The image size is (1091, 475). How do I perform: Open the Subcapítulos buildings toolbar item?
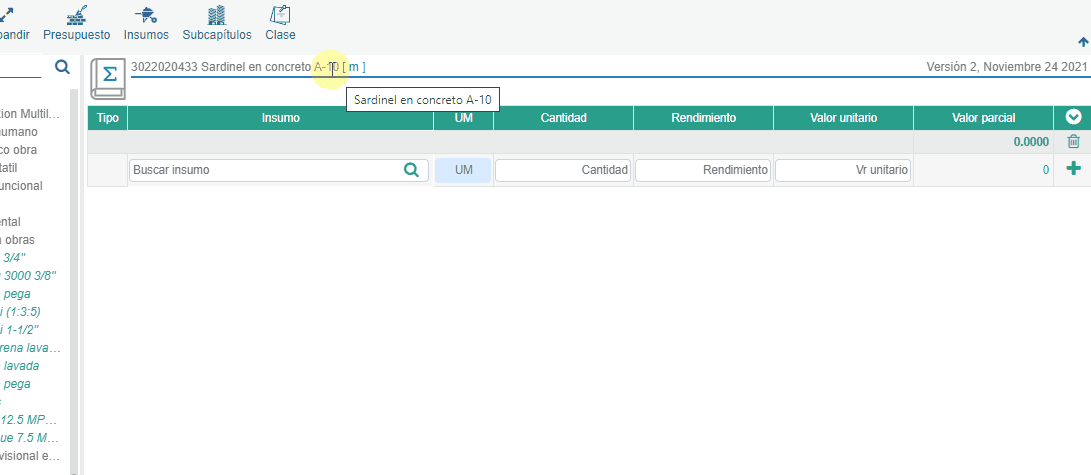pyautogui.click(x=217, y=22)
